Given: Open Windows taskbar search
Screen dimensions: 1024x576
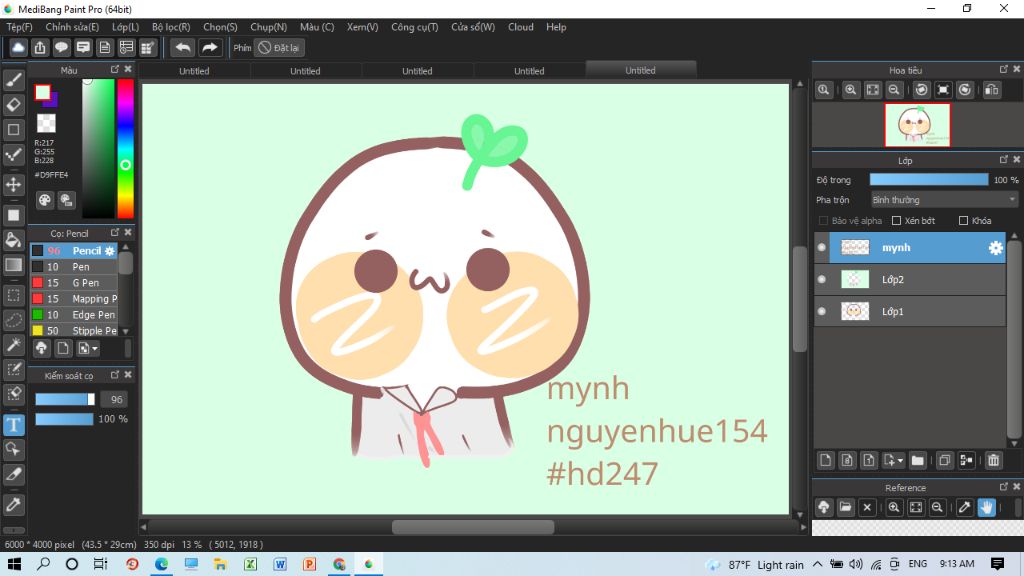Looking at the screenshot, I should click(43, 564).
